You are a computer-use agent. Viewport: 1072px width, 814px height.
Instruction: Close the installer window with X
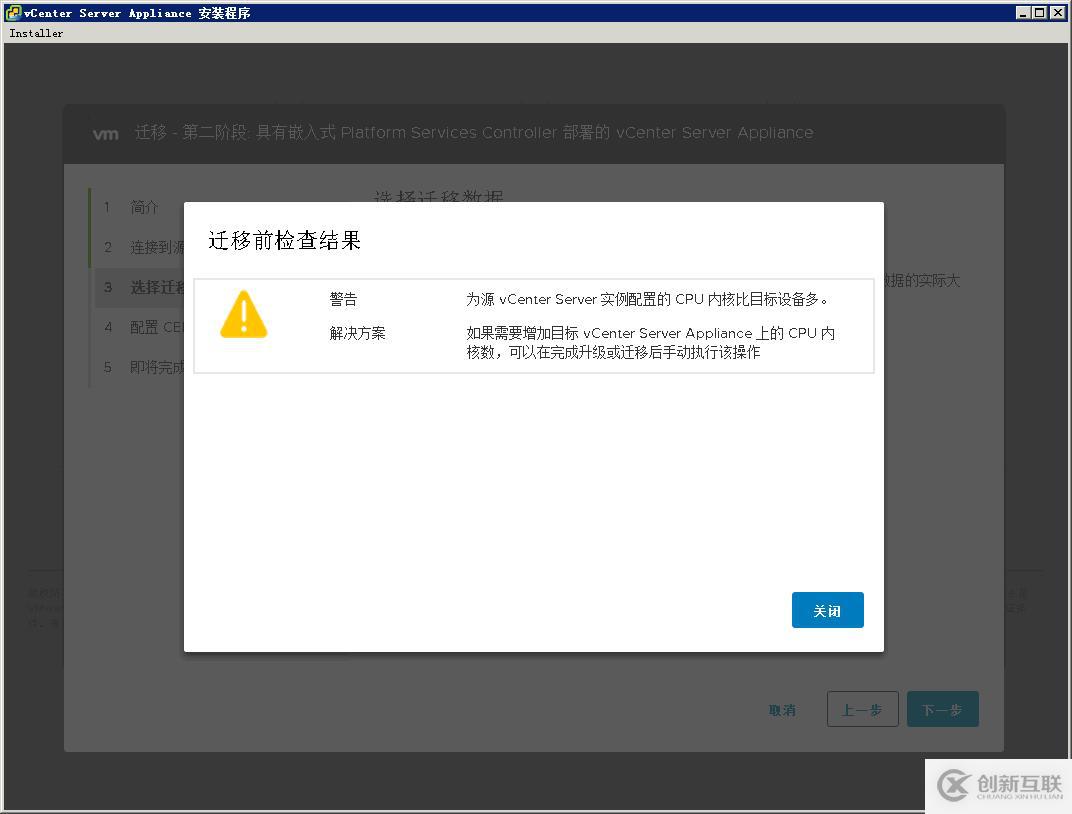pyautogui.click(x=1058, y=12)
